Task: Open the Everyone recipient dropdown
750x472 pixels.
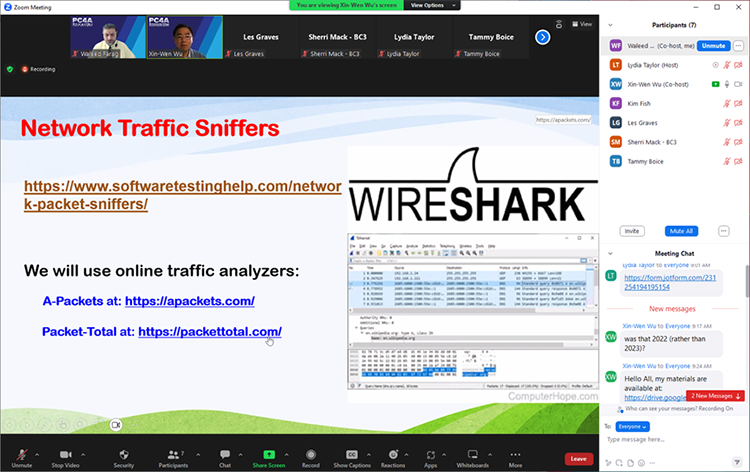Action: pos(632,427)
